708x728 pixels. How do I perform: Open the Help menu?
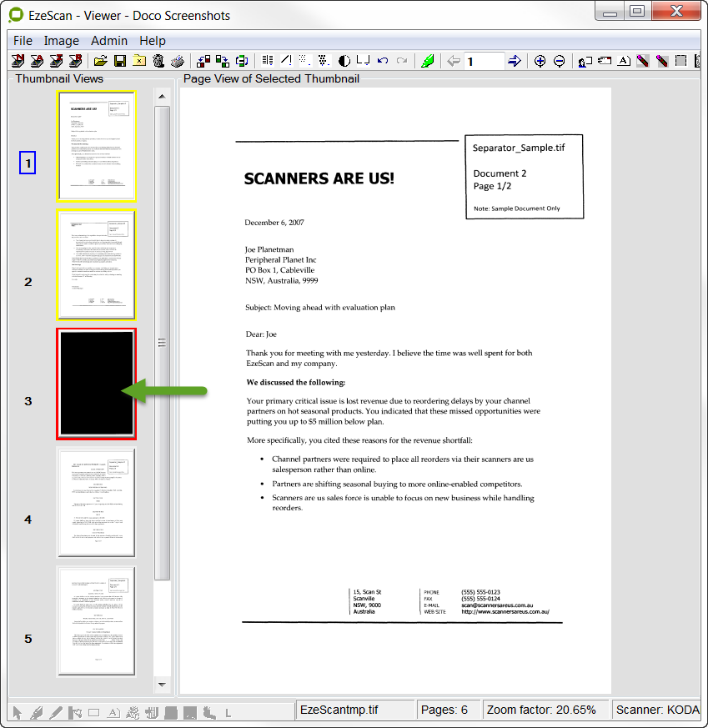click(152, 41)
